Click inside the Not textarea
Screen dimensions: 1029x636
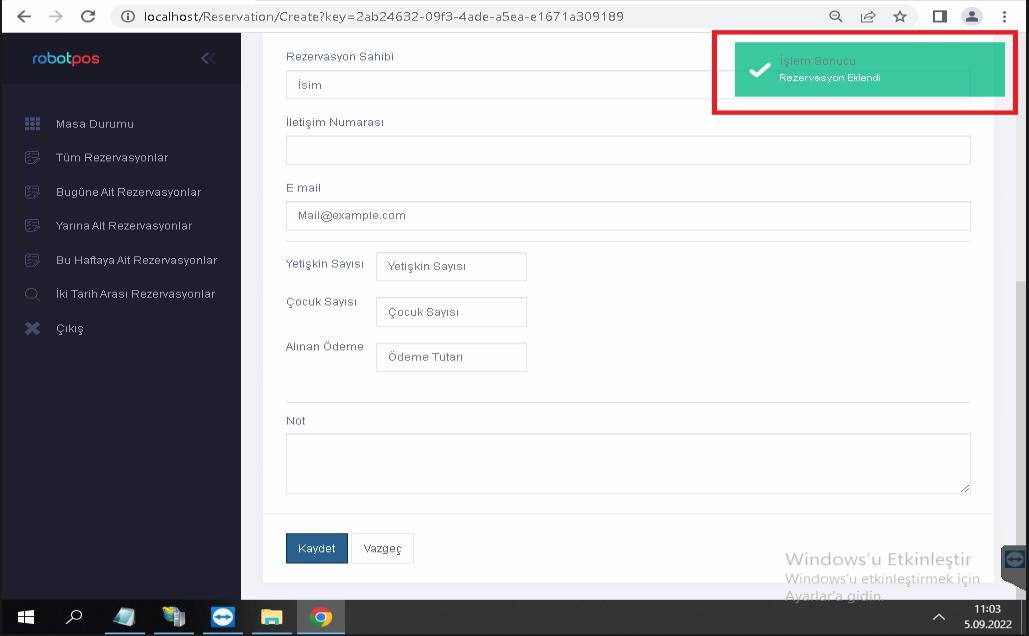pyautogui.click(x=628, y=463)
